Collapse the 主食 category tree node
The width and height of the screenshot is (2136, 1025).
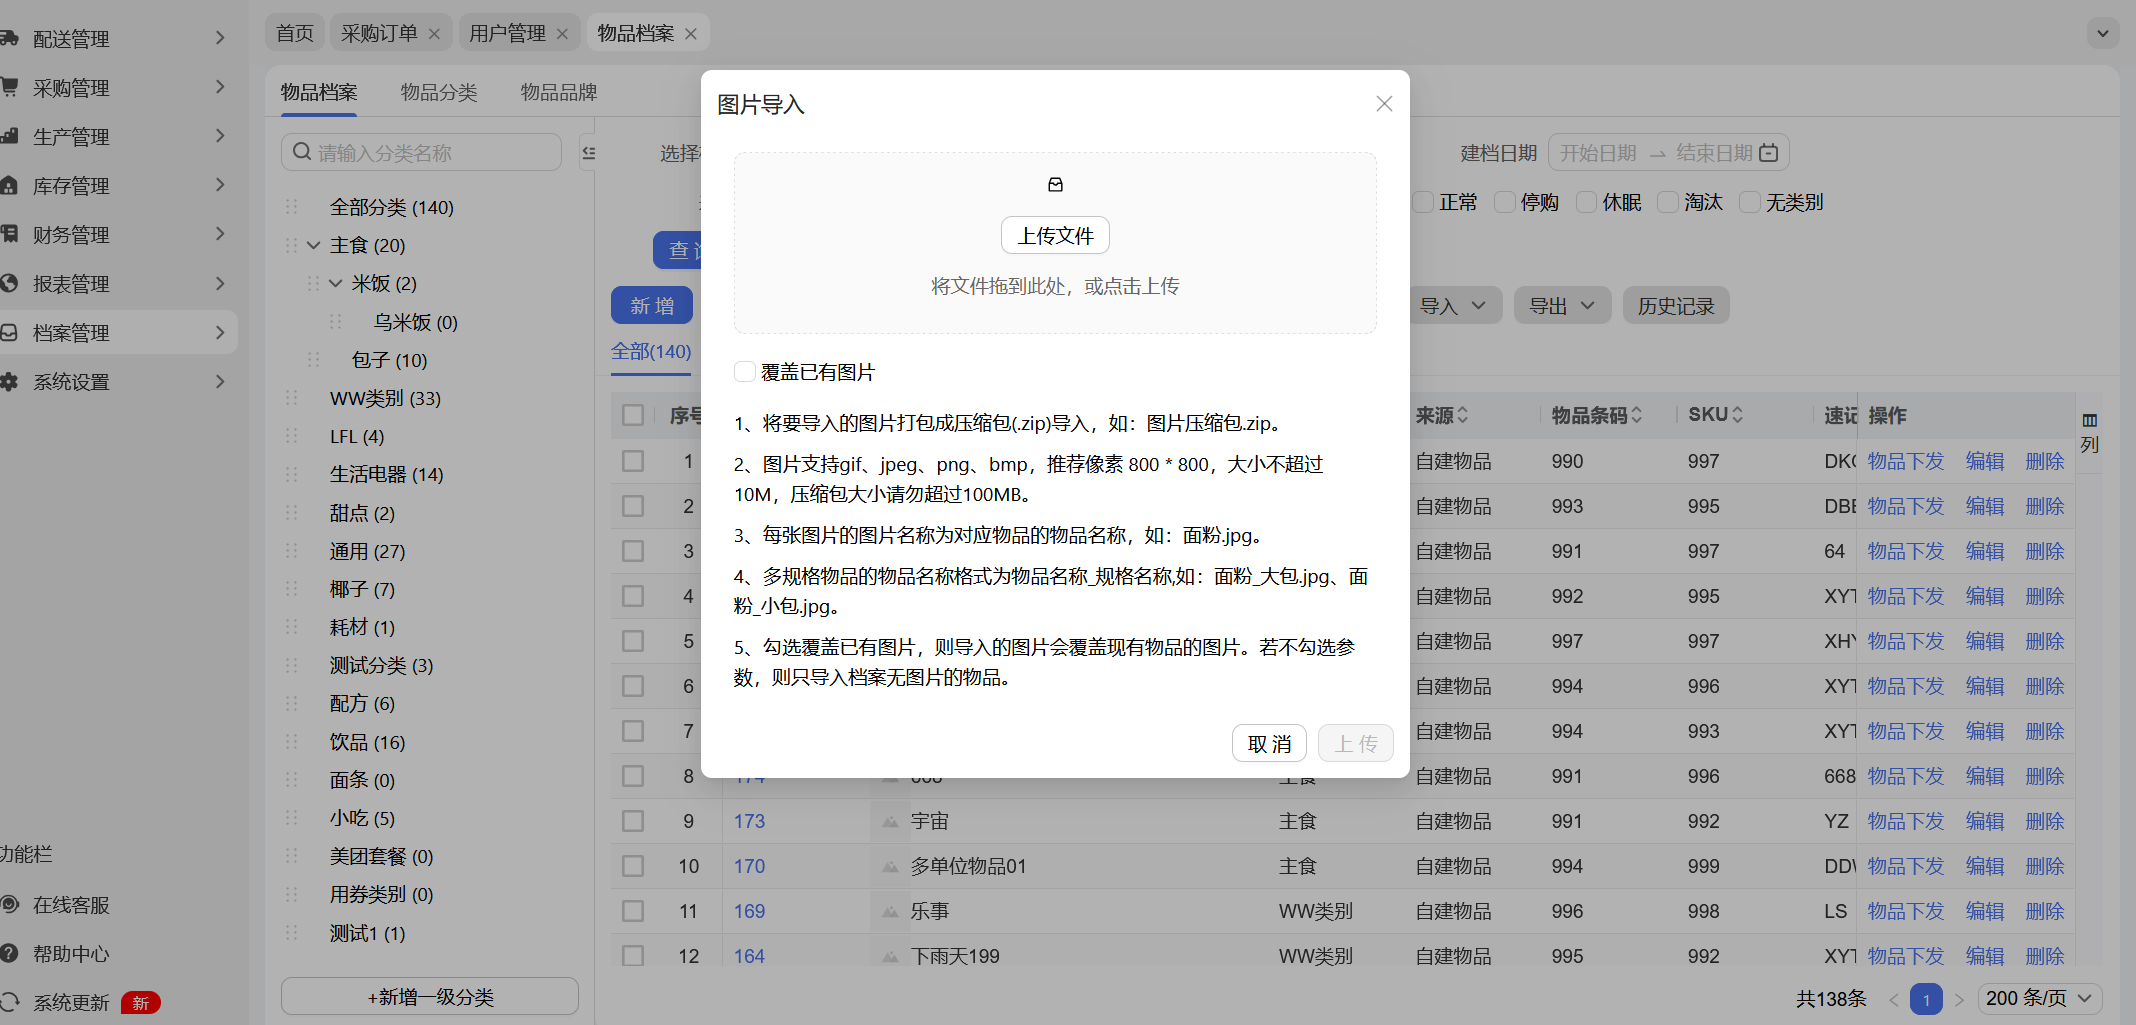tap(314, 246)
